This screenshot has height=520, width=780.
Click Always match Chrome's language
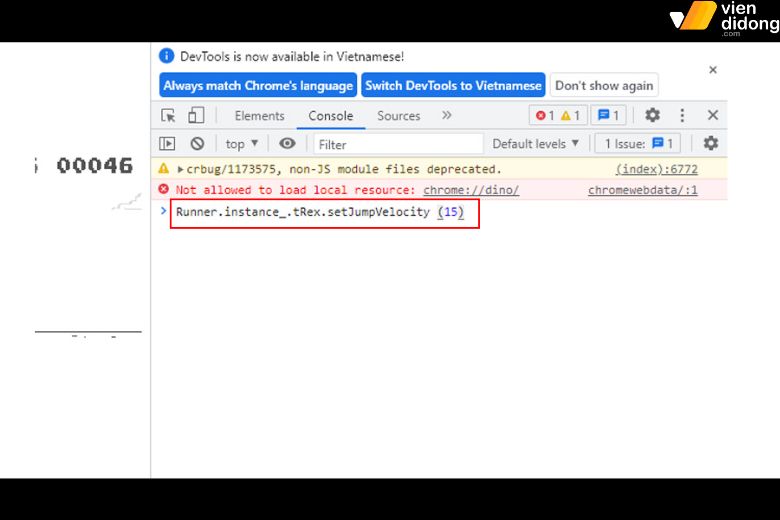tap(258, 86)
